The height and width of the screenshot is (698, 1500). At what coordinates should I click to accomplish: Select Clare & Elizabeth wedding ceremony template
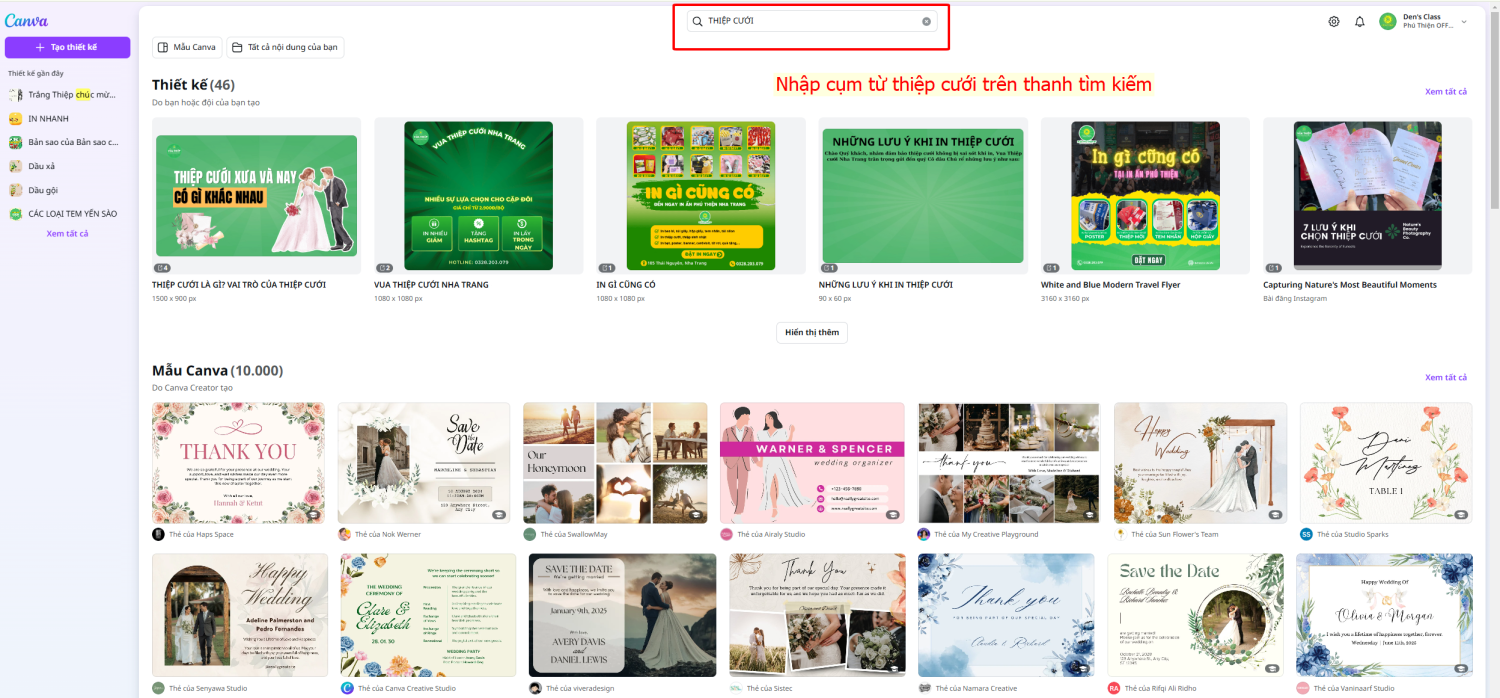pos(427,615)
